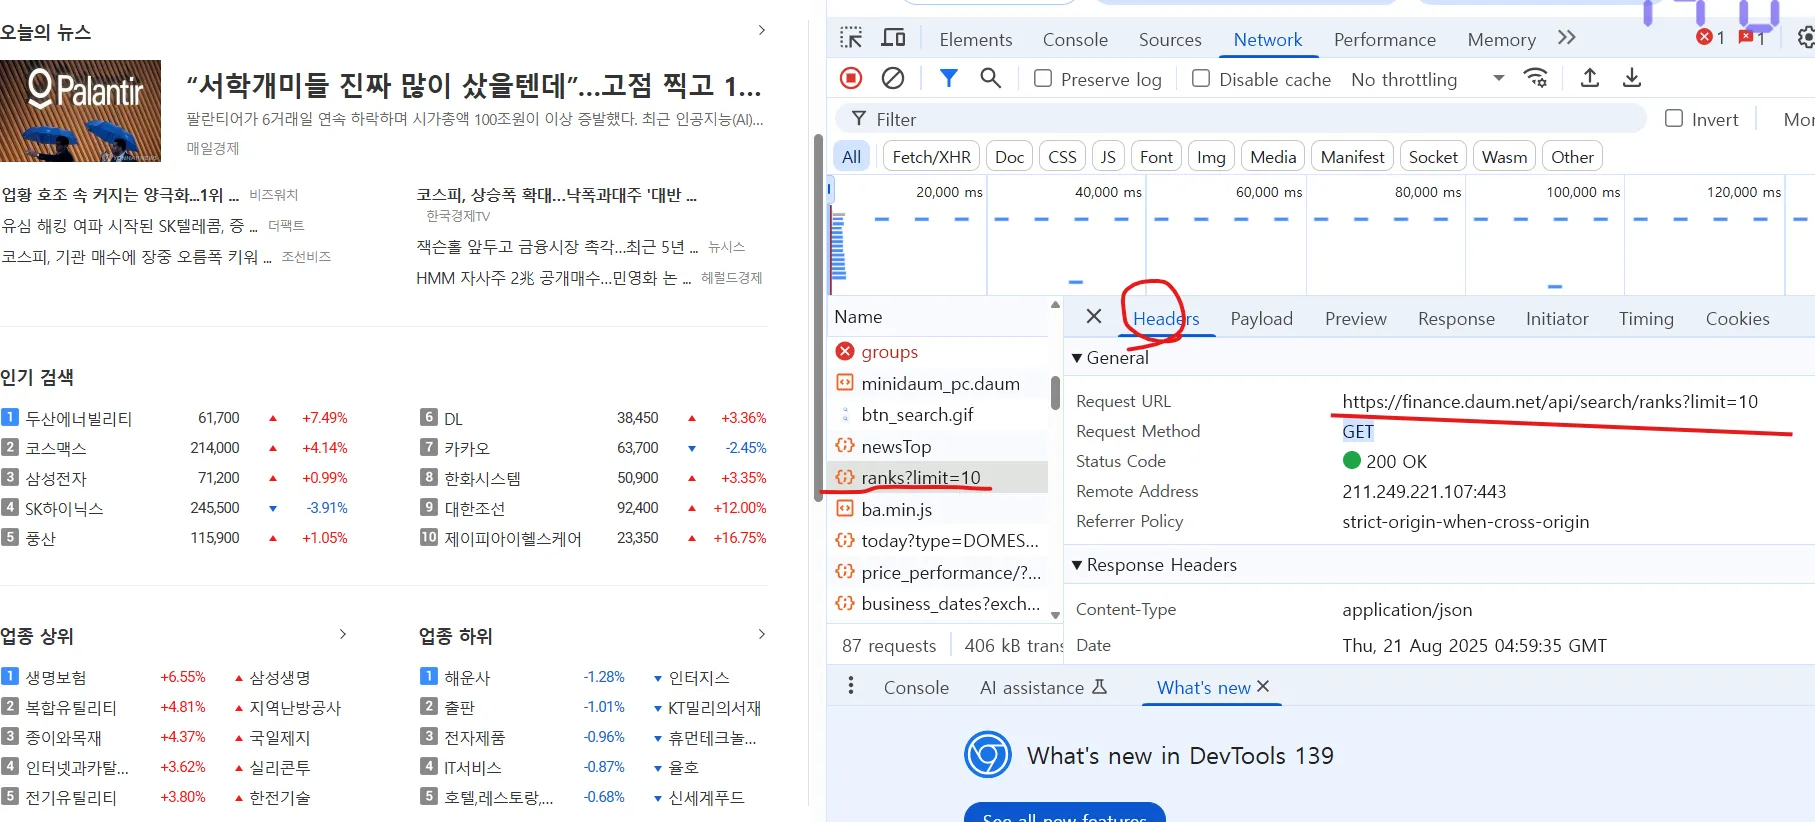Open the Initiator tab
The width and height of the screenshot is (1815, 822).
[1556, 318]
